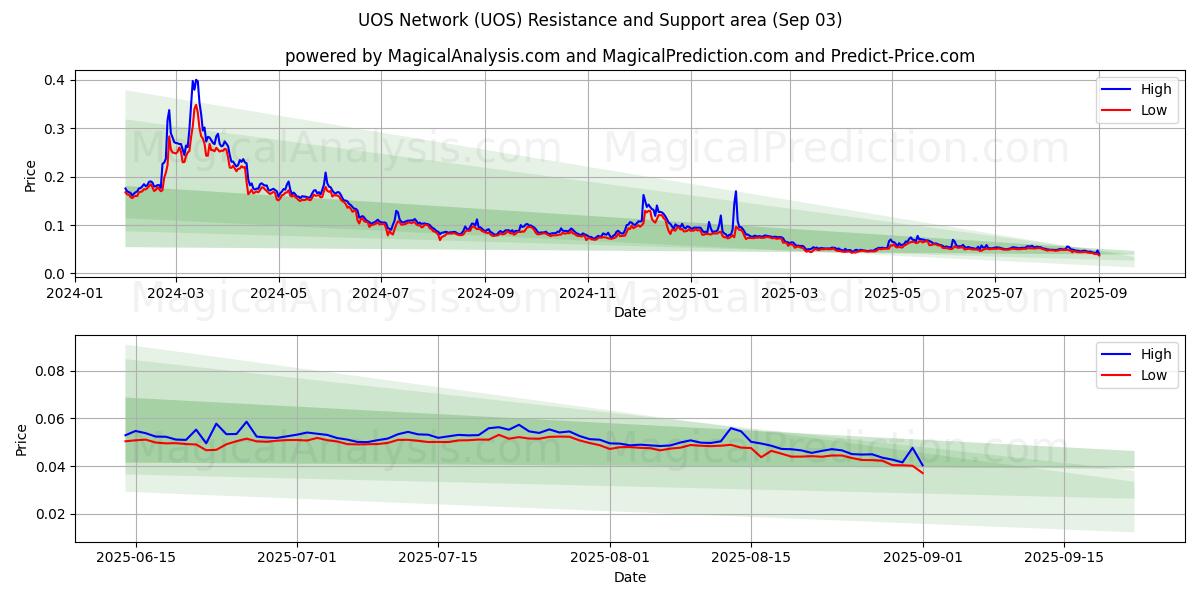Click the bottom chart y-axis value '0.02'
This screenshot has width=1200, height=600.
point(50,515)
